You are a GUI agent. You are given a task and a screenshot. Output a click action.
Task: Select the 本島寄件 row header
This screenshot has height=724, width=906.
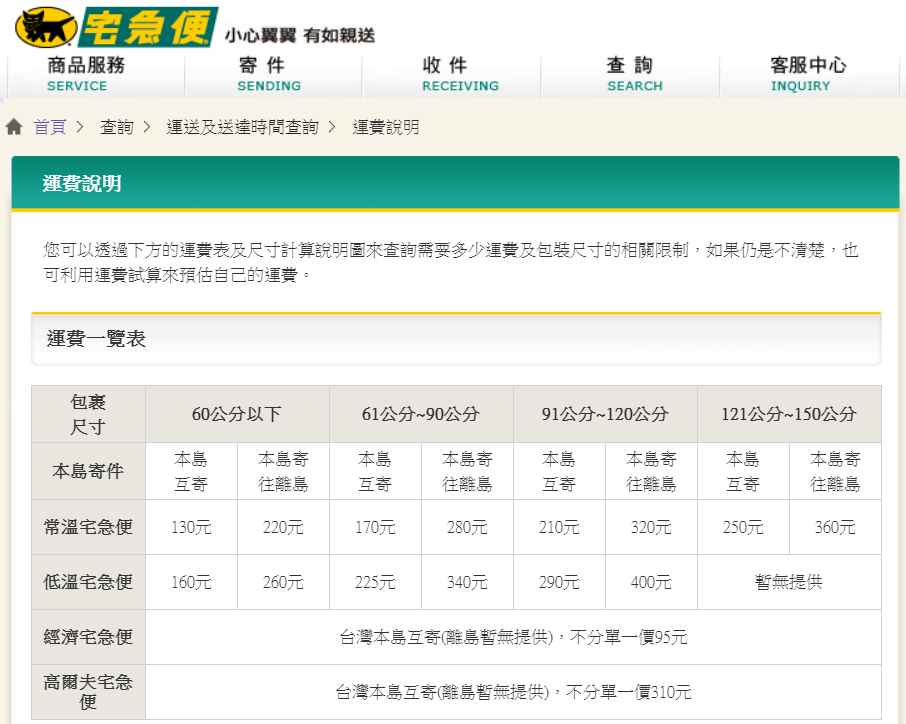[88, 471]
